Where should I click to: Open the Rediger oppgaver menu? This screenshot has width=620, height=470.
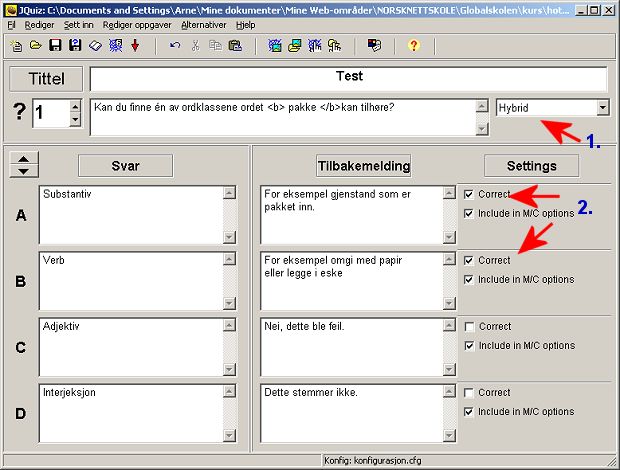(x=137, y=25)
